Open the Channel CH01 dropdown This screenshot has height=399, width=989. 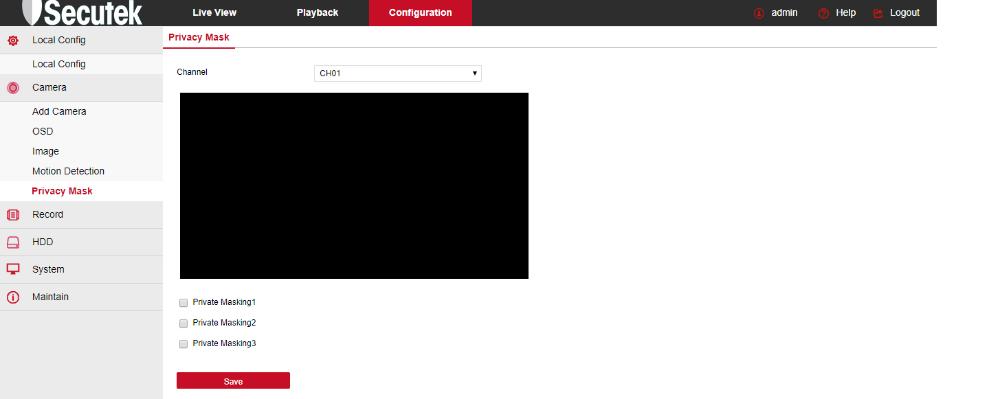(x=398, y=73)
